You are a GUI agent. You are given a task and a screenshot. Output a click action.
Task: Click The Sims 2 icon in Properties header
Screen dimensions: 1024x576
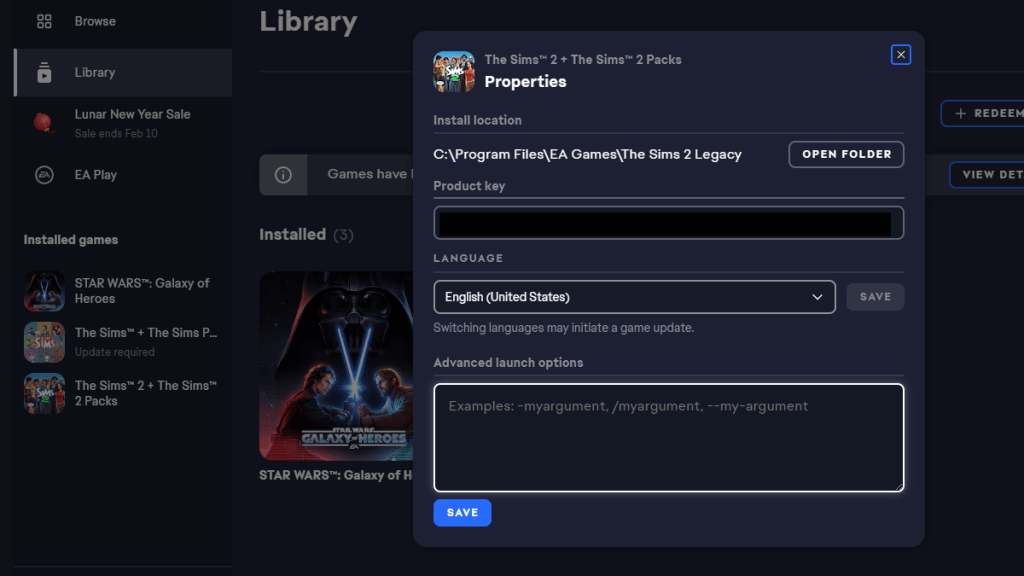coord(454,72)
